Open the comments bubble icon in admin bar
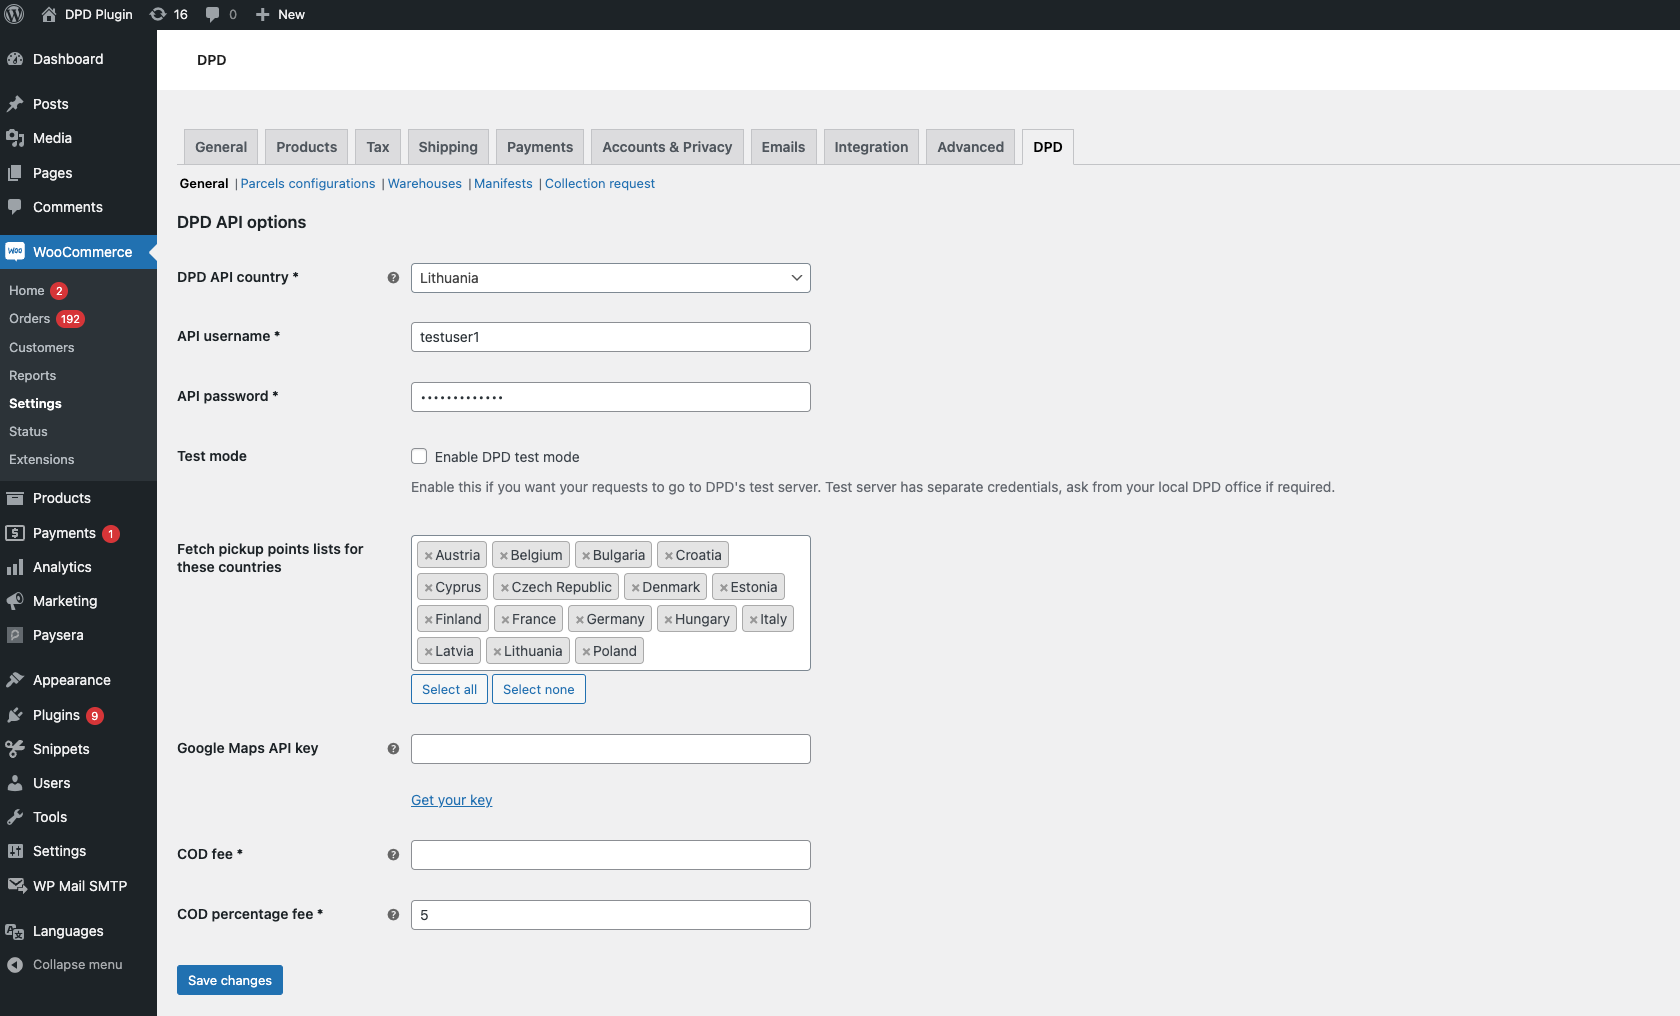1680x1016 pixels. click(x=213, y=14)
